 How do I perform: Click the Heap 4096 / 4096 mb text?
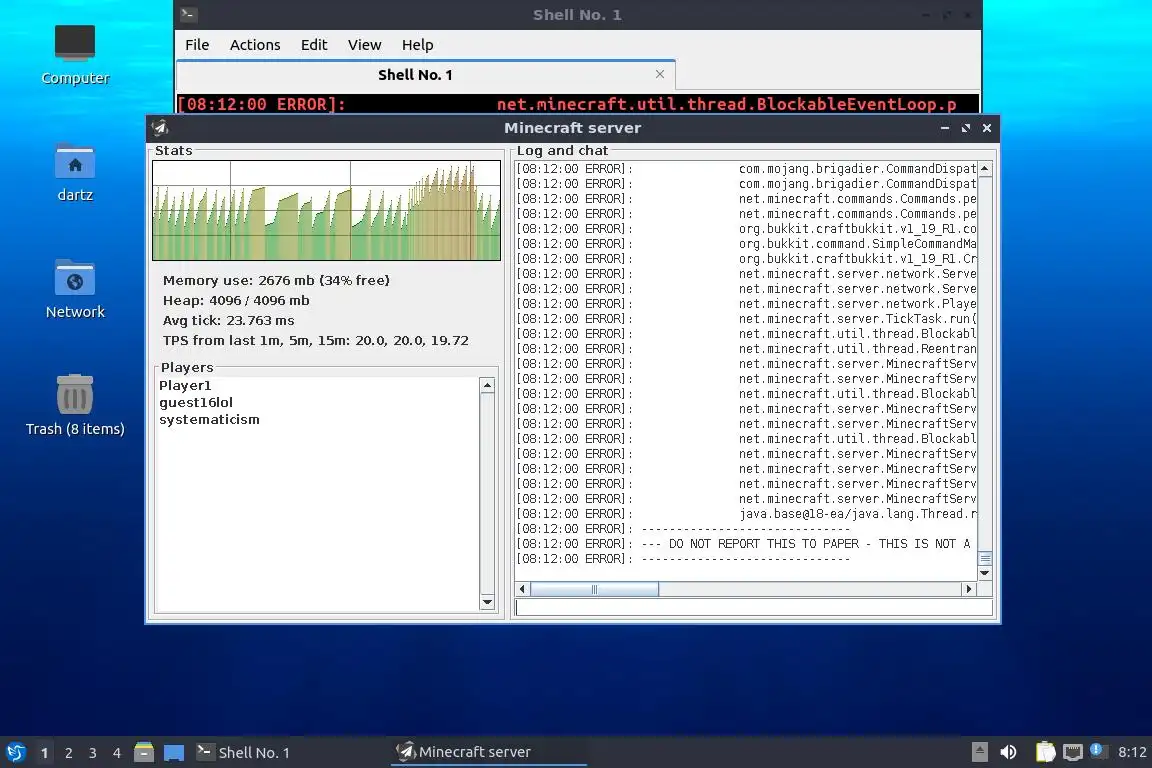pyautogui.click(x=236, y=300)
